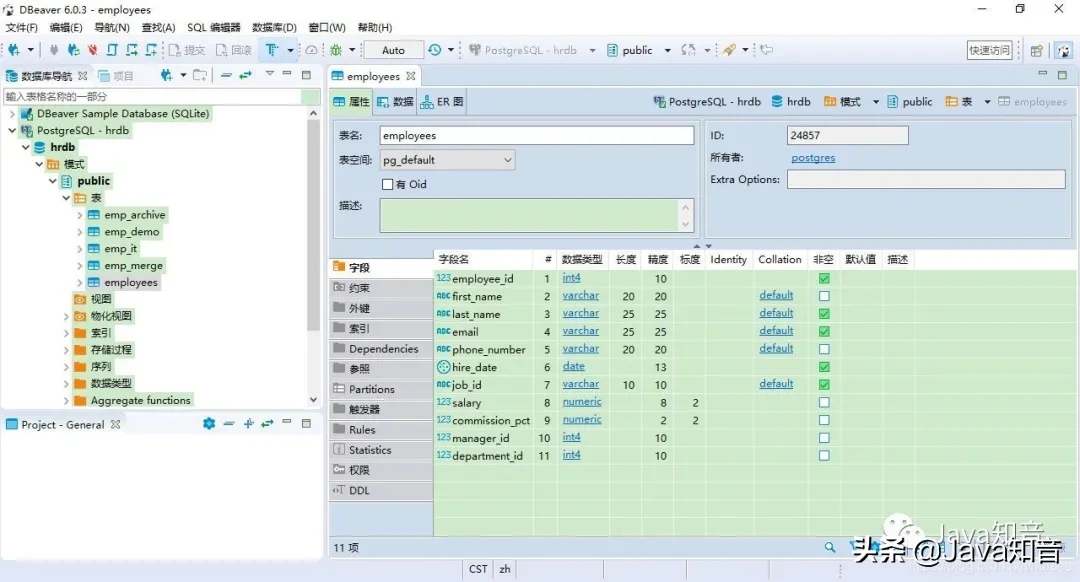Screen dimensions: 1080x582
Task: Click the Rollback (回滚) toolbar button
Action: pyautogui.click(x=234, y=50)
